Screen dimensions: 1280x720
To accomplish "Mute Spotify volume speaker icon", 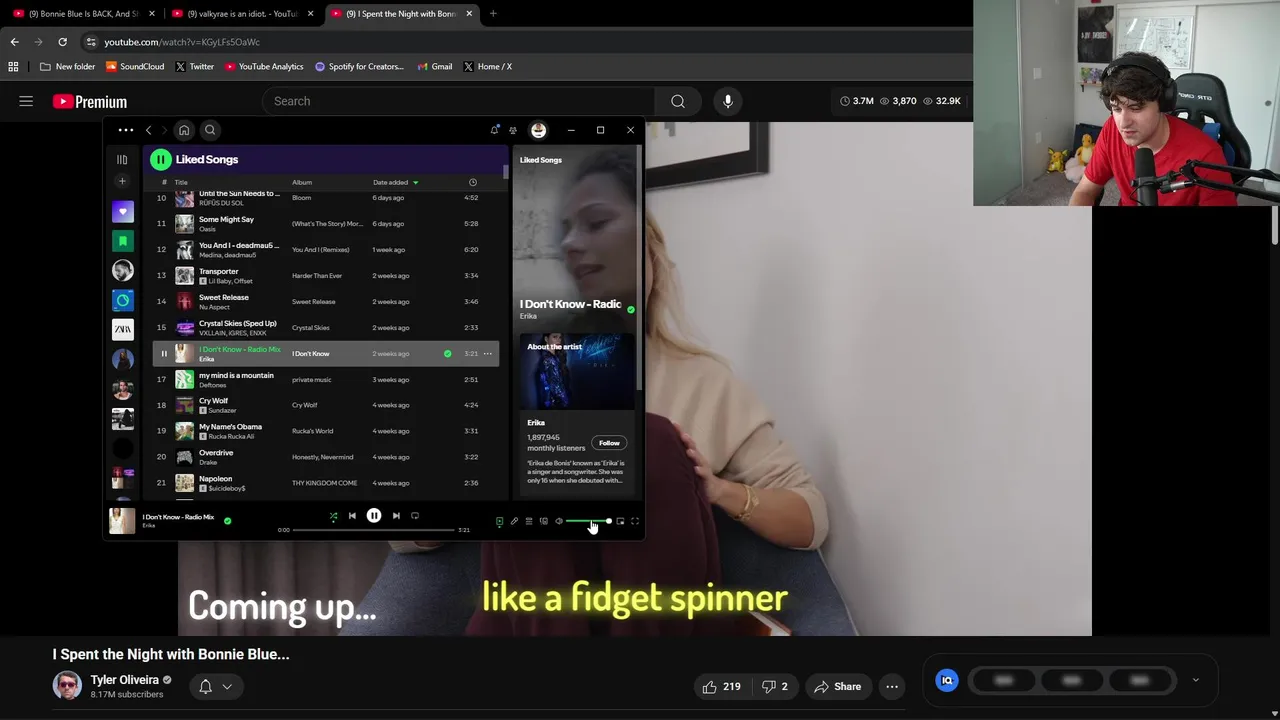I will (x=559, y=521).
